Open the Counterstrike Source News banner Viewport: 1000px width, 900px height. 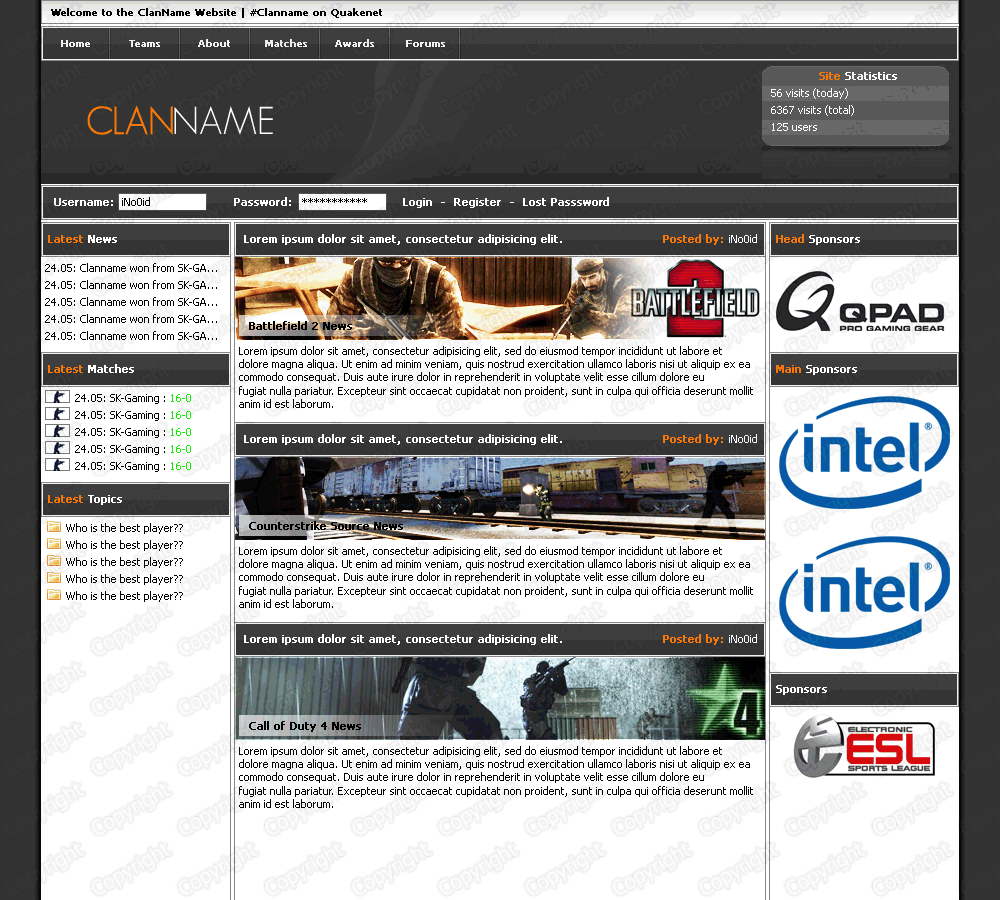500,498
